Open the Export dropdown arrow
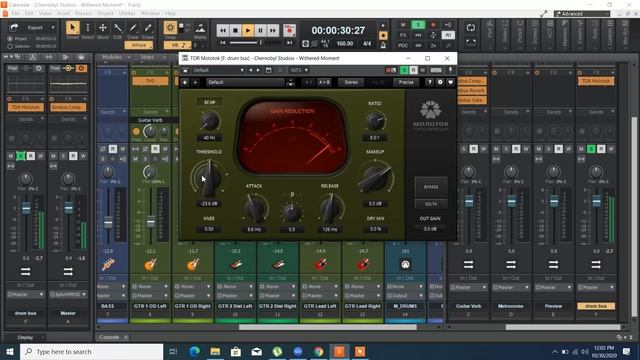This screenshot has height=360, width=640. click(x=53, y=28)
